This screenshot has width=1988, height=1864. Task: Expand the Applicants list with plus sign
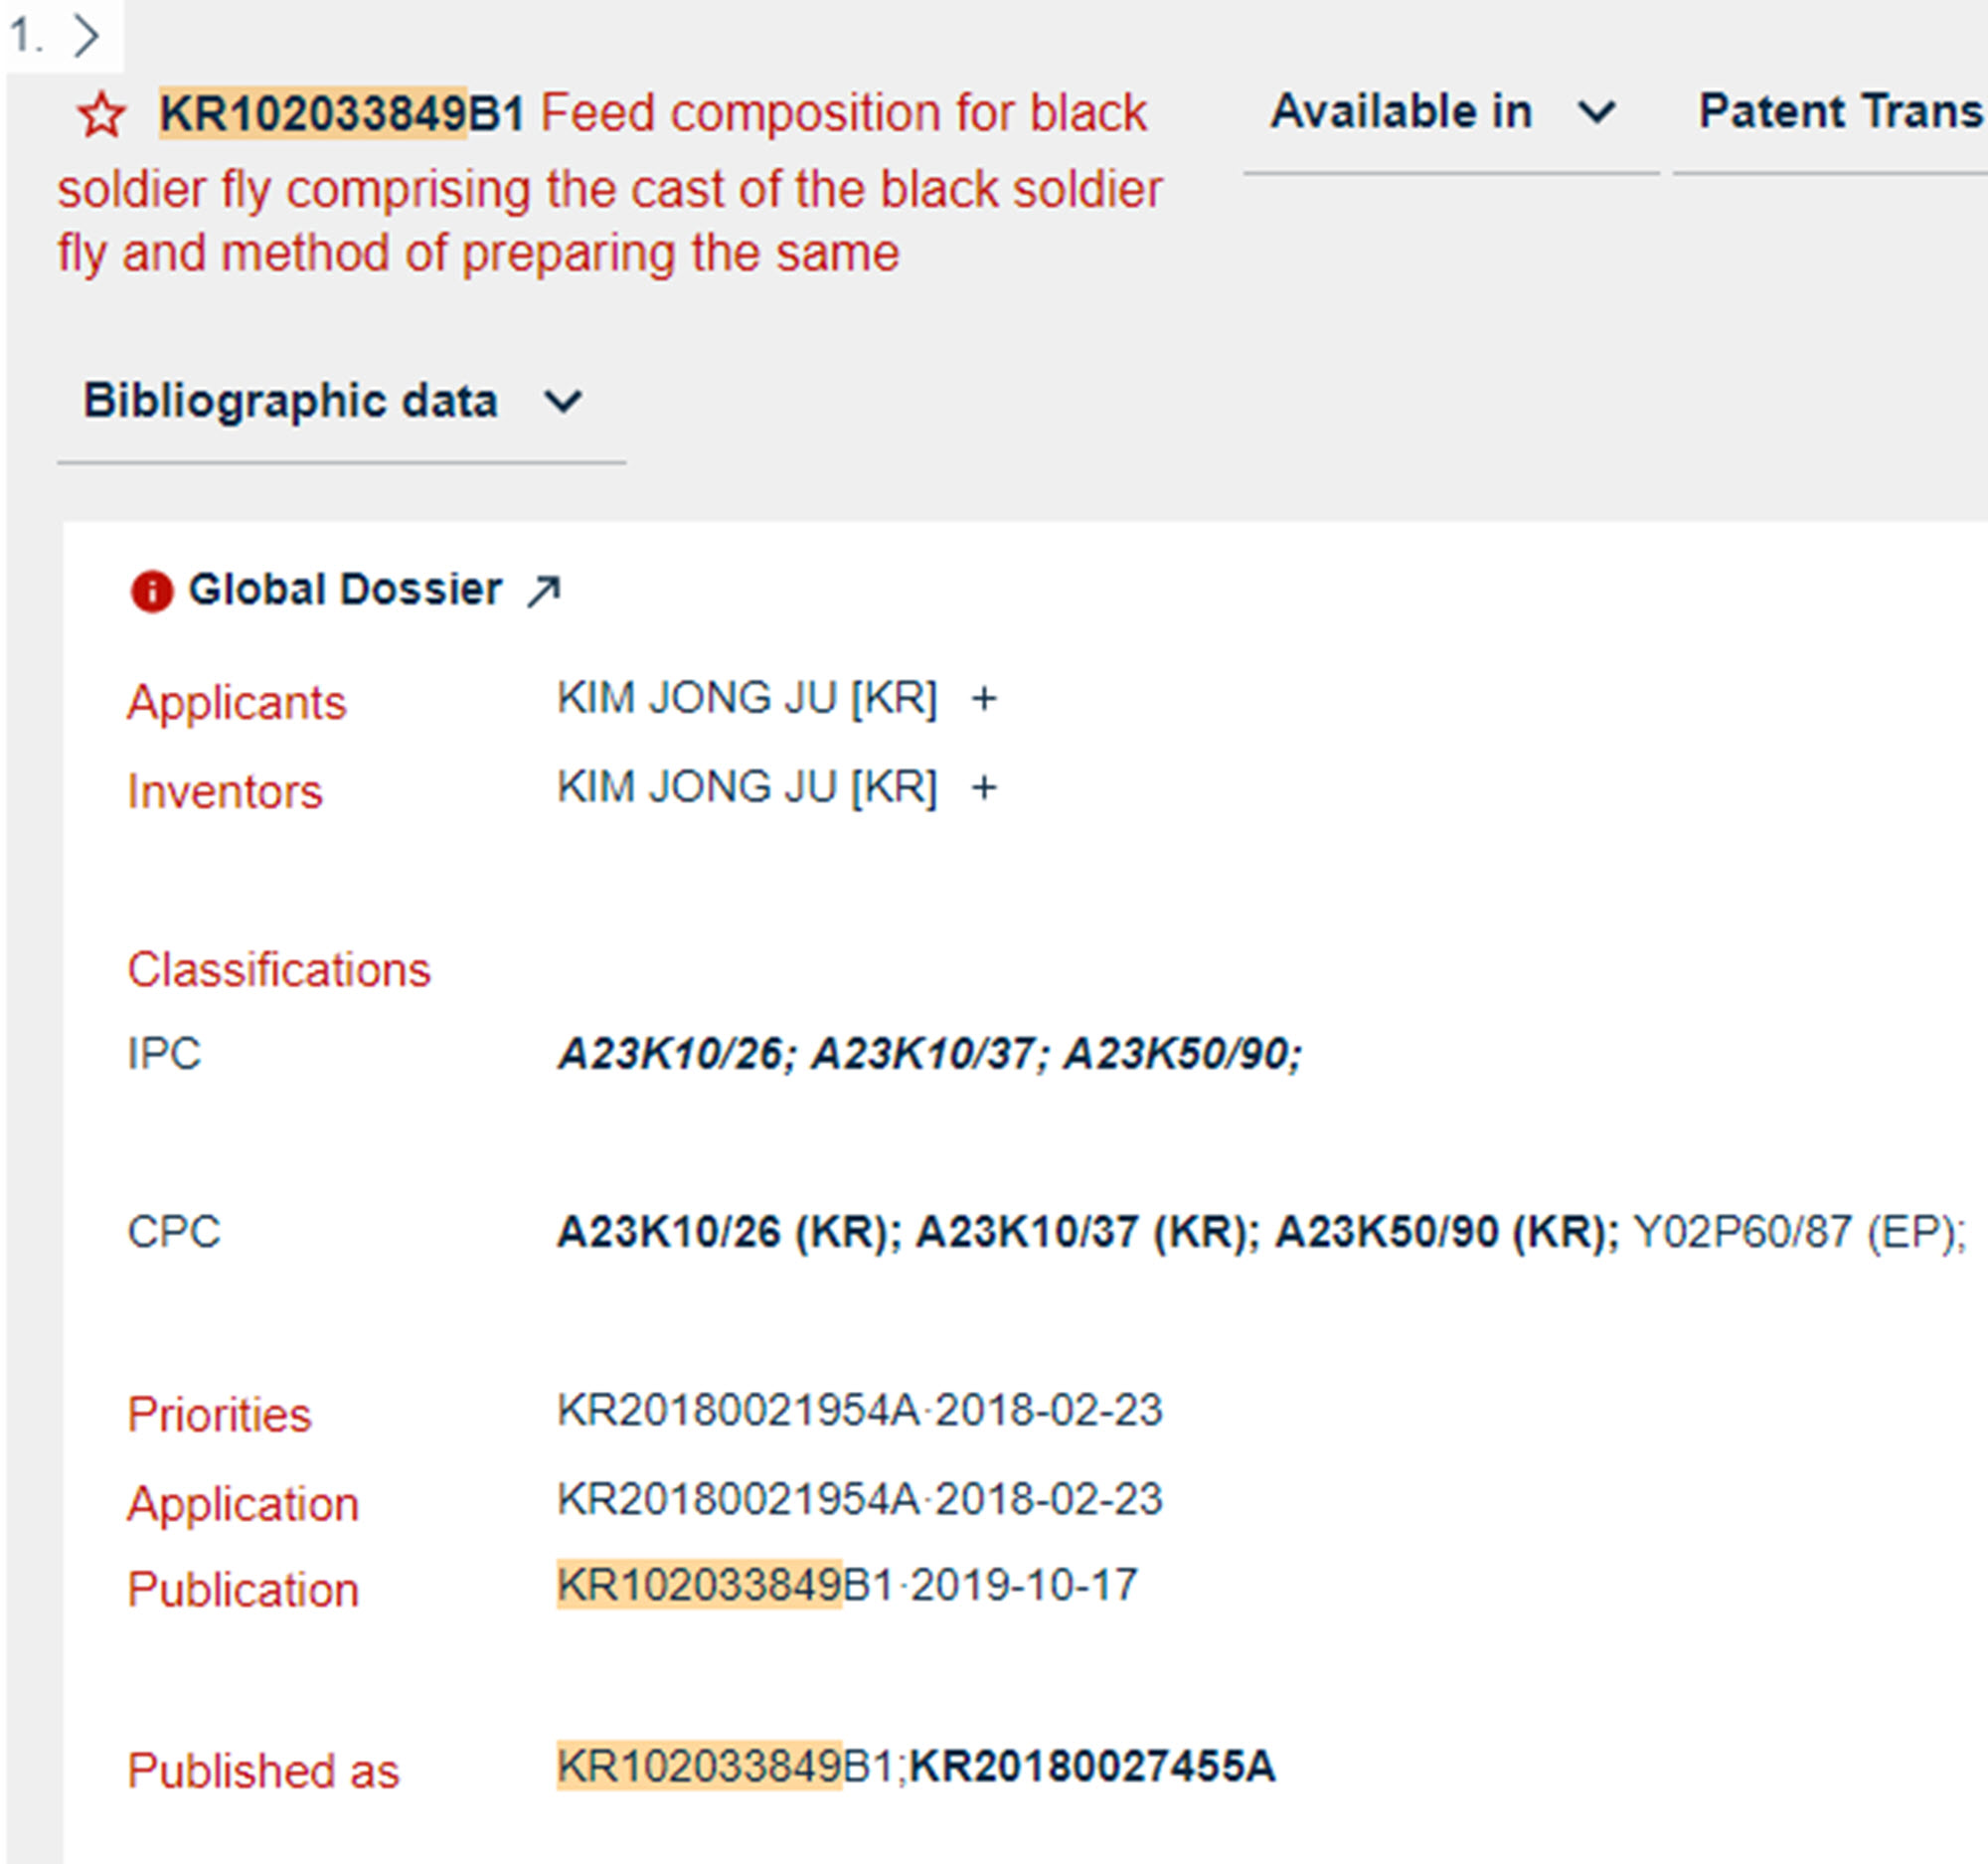tap(984, 699)
